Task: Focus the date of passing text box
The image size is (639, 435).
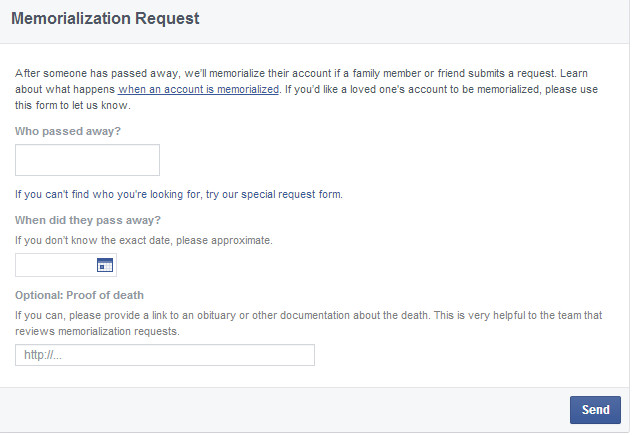Action: [x=55, y=265]
